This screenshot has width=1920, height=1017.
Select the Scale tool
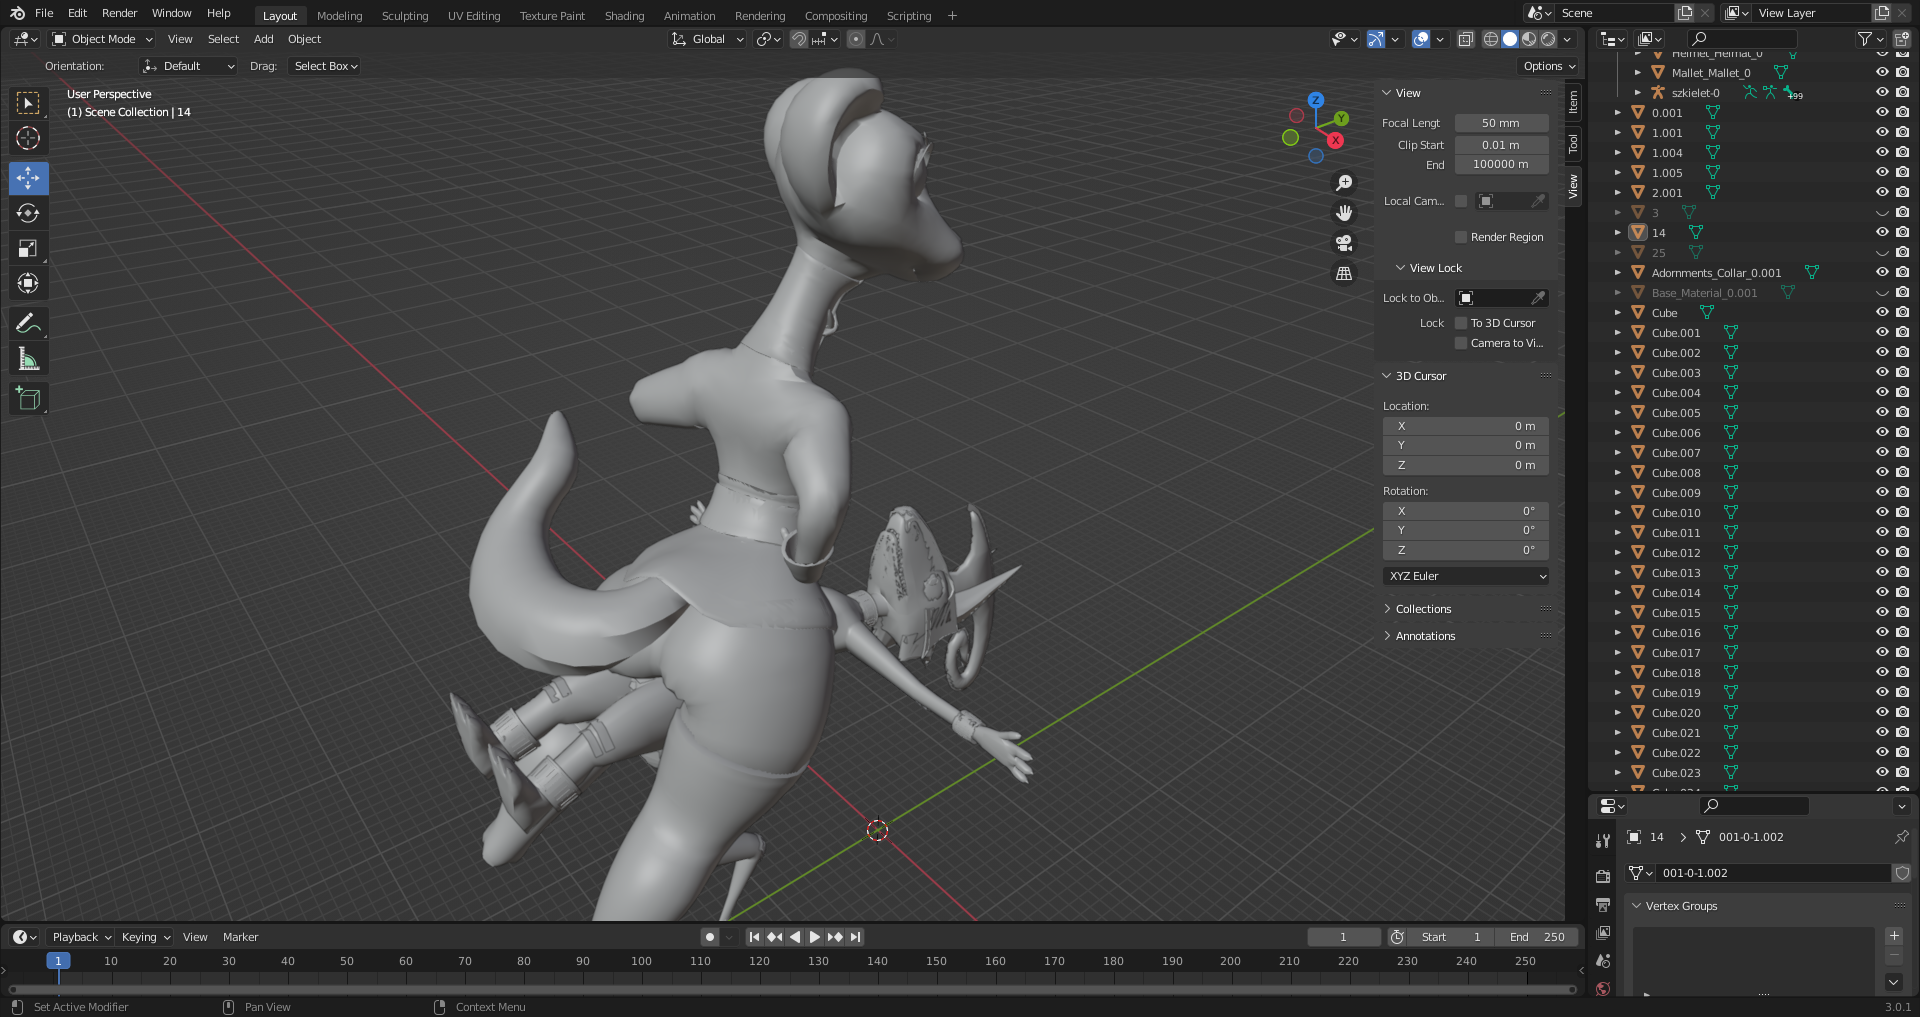point(28,248)
